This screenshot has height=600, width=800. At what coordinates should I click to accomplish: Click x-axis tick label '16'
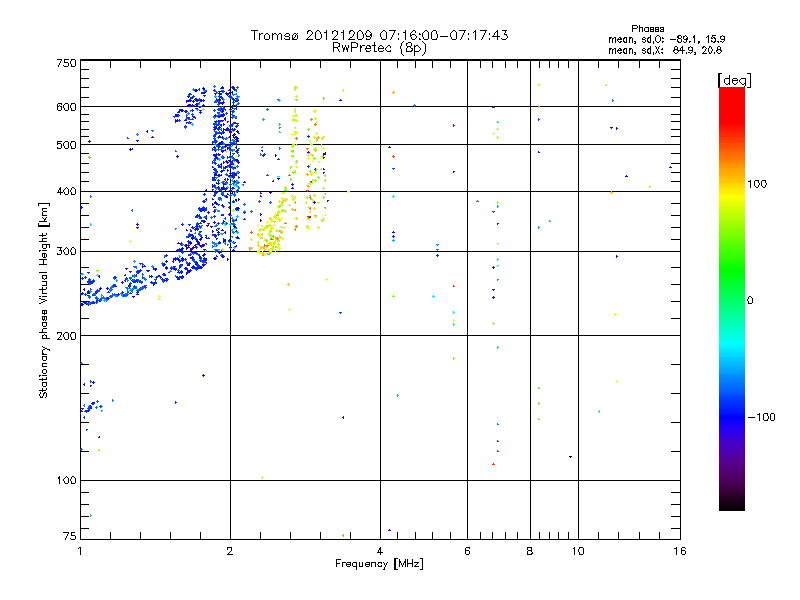(680, 551)
